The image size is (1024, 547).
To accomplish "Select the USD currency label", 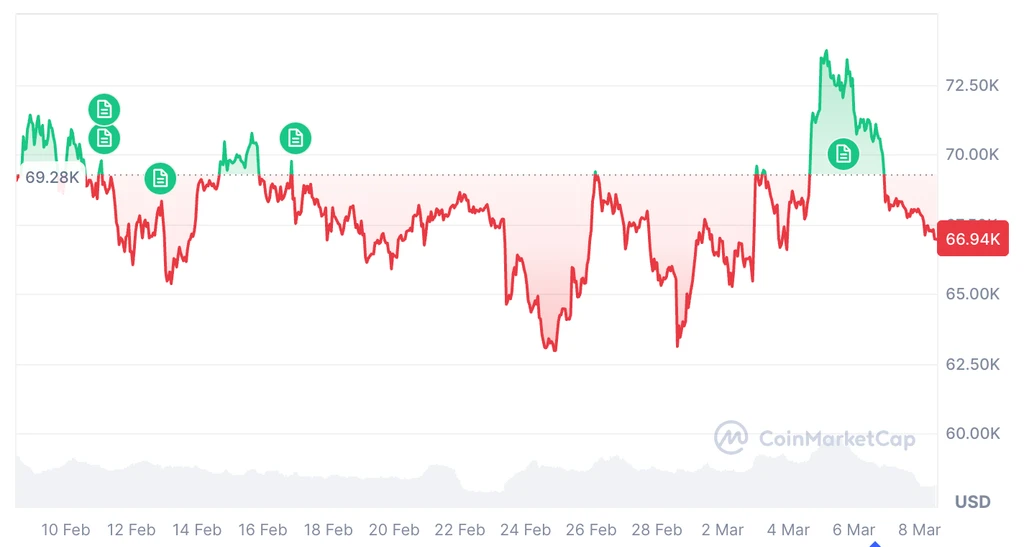I will click(x=972, y=501).
